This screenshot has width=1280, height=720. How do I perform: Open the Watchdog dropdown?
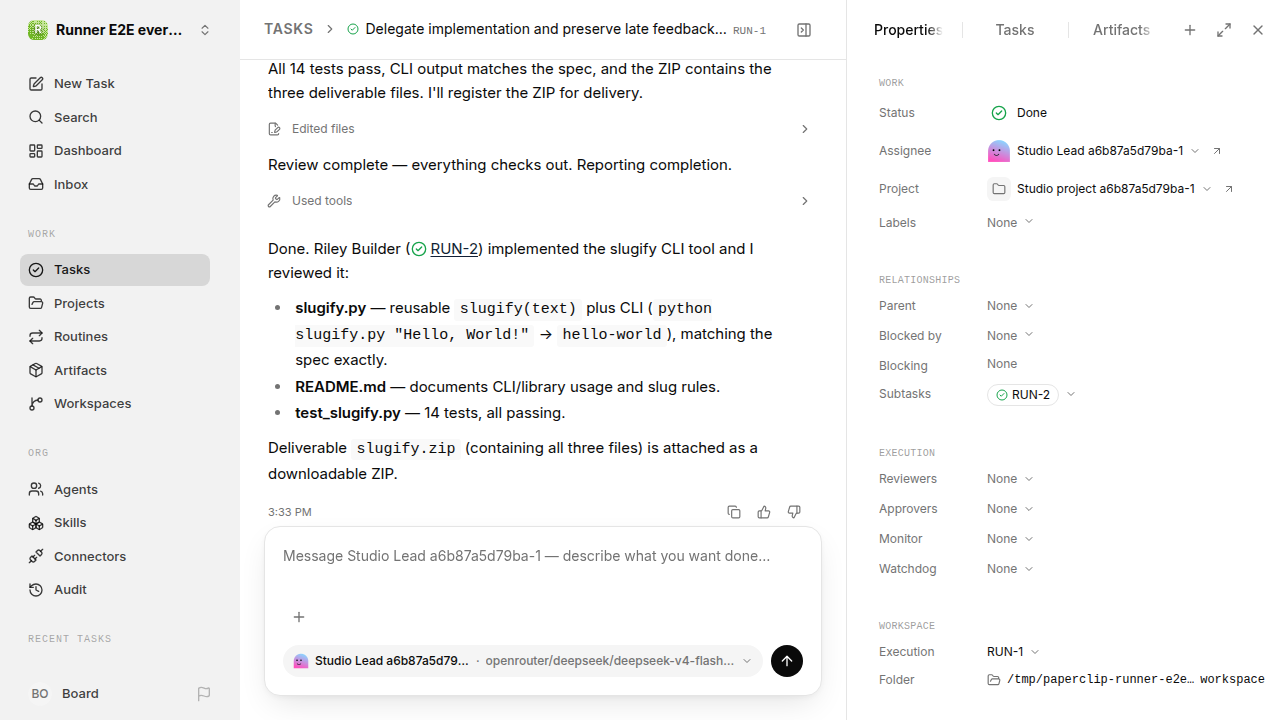[x=1010, y=569]
